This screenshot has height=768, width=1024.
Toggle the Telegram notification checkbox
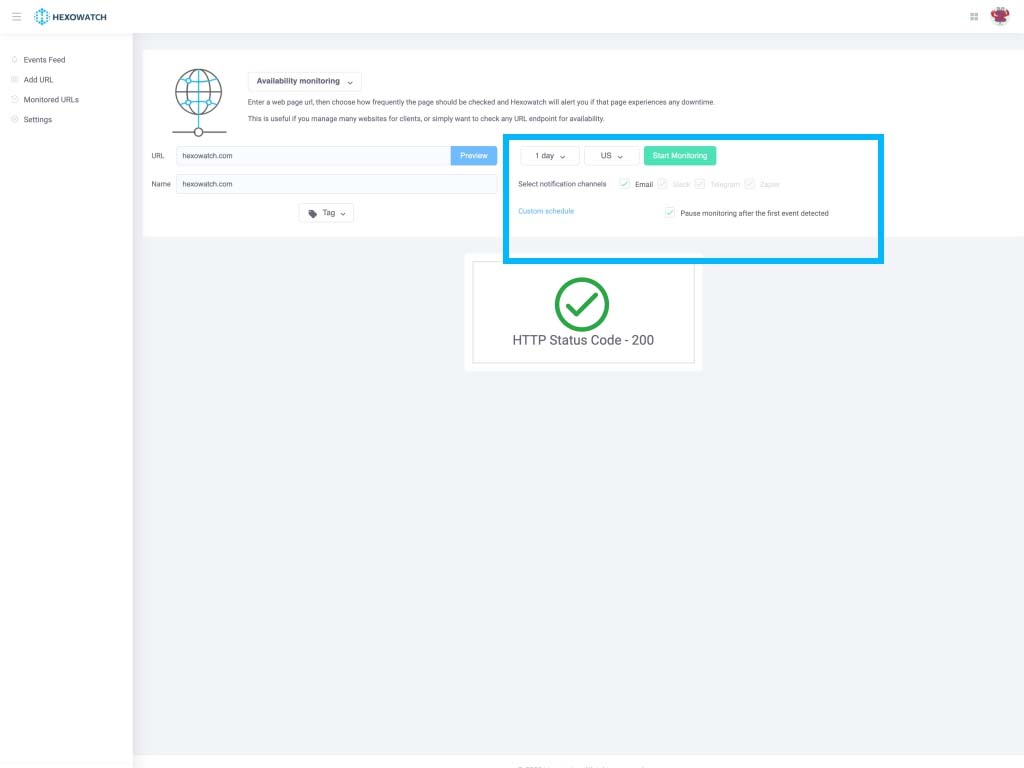700,184
